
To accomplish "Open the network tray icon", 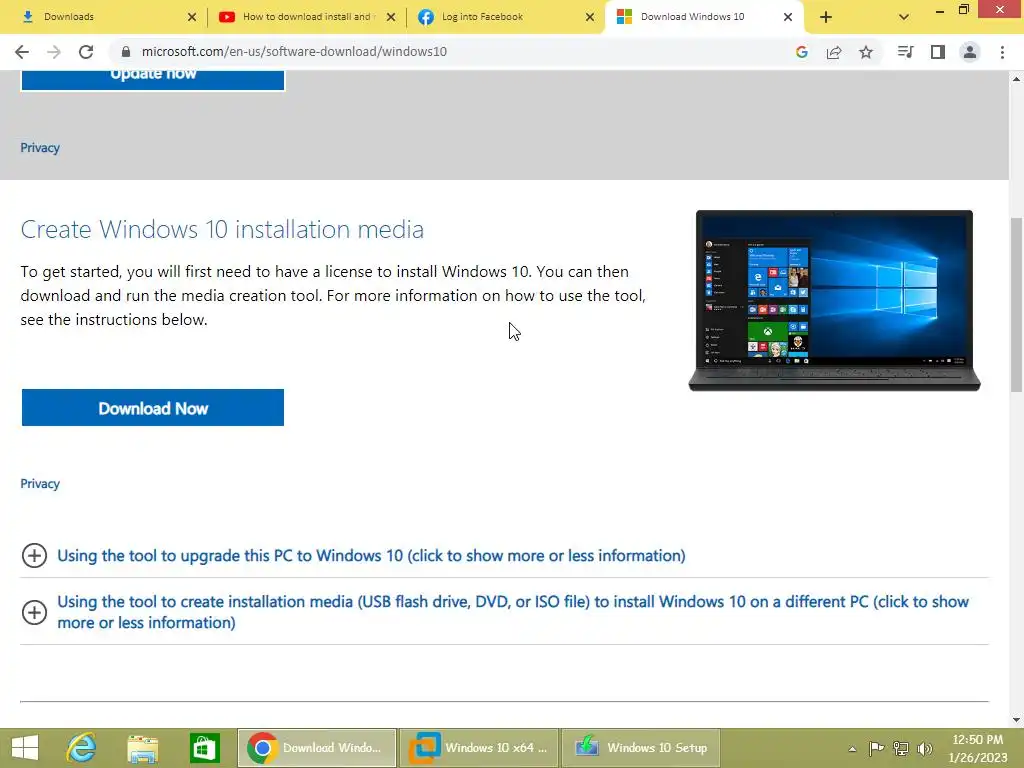I will click(901, 749).
